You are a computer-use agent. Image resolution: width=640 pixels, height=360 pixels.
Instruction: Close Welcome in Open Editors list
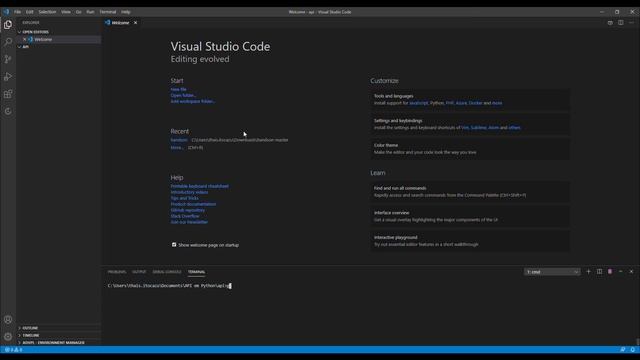point(24,40)
